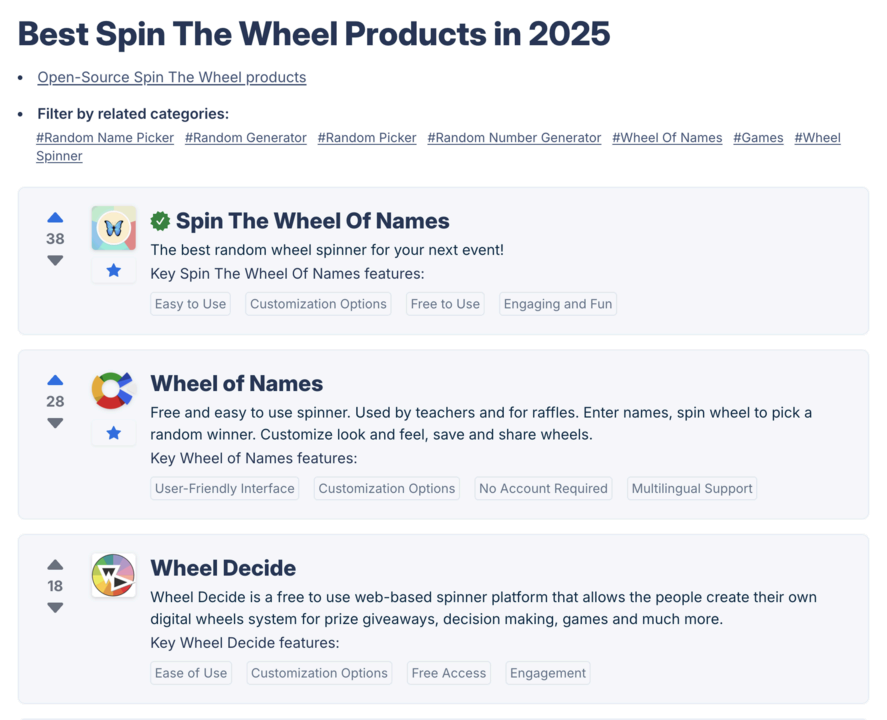Downvote Wheel Decide product
This screenshot has width=887, height=720.
55,607
